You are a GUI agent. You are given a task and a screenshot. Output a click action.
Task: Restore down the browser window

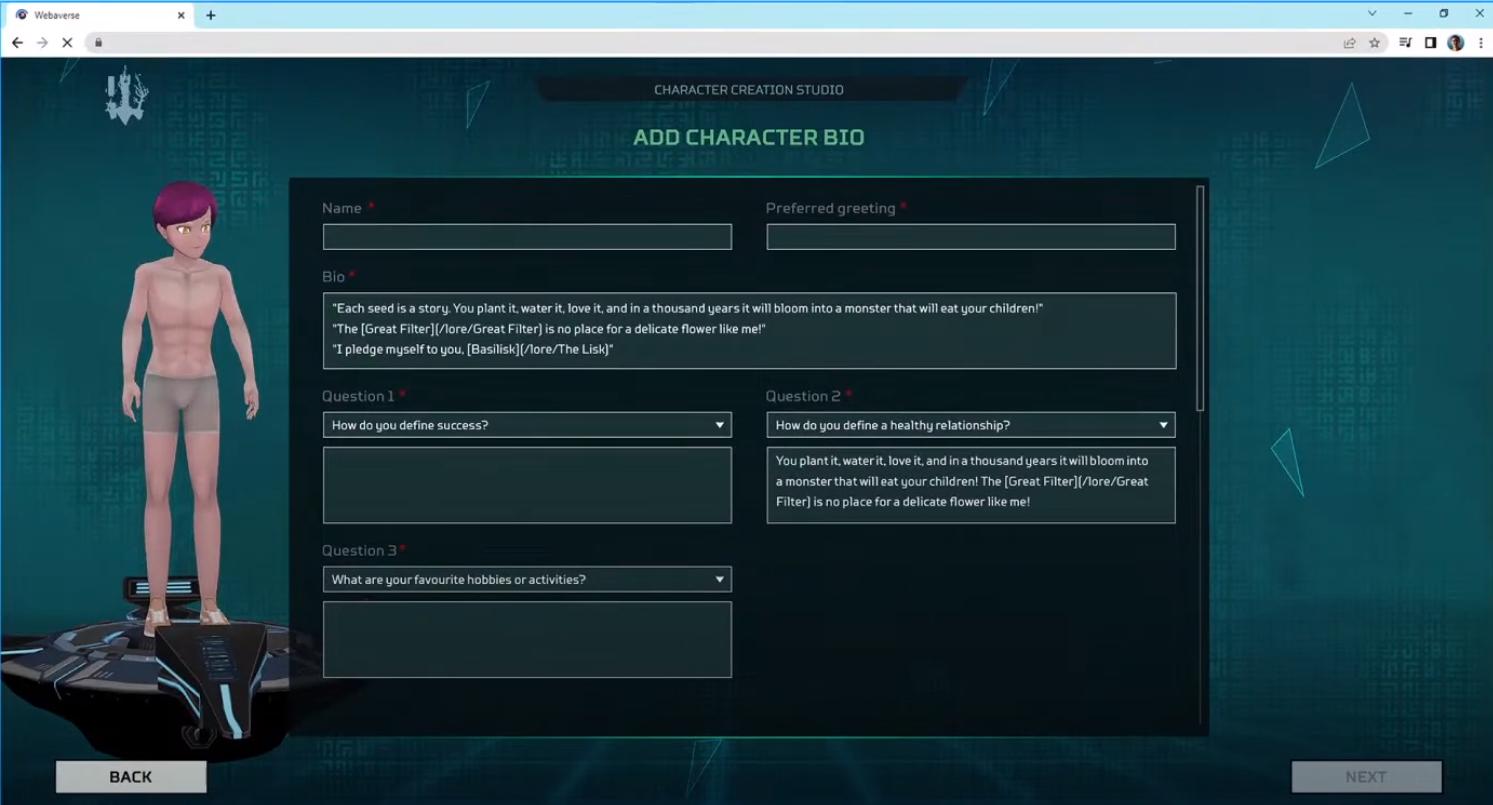click(1444, 14)
